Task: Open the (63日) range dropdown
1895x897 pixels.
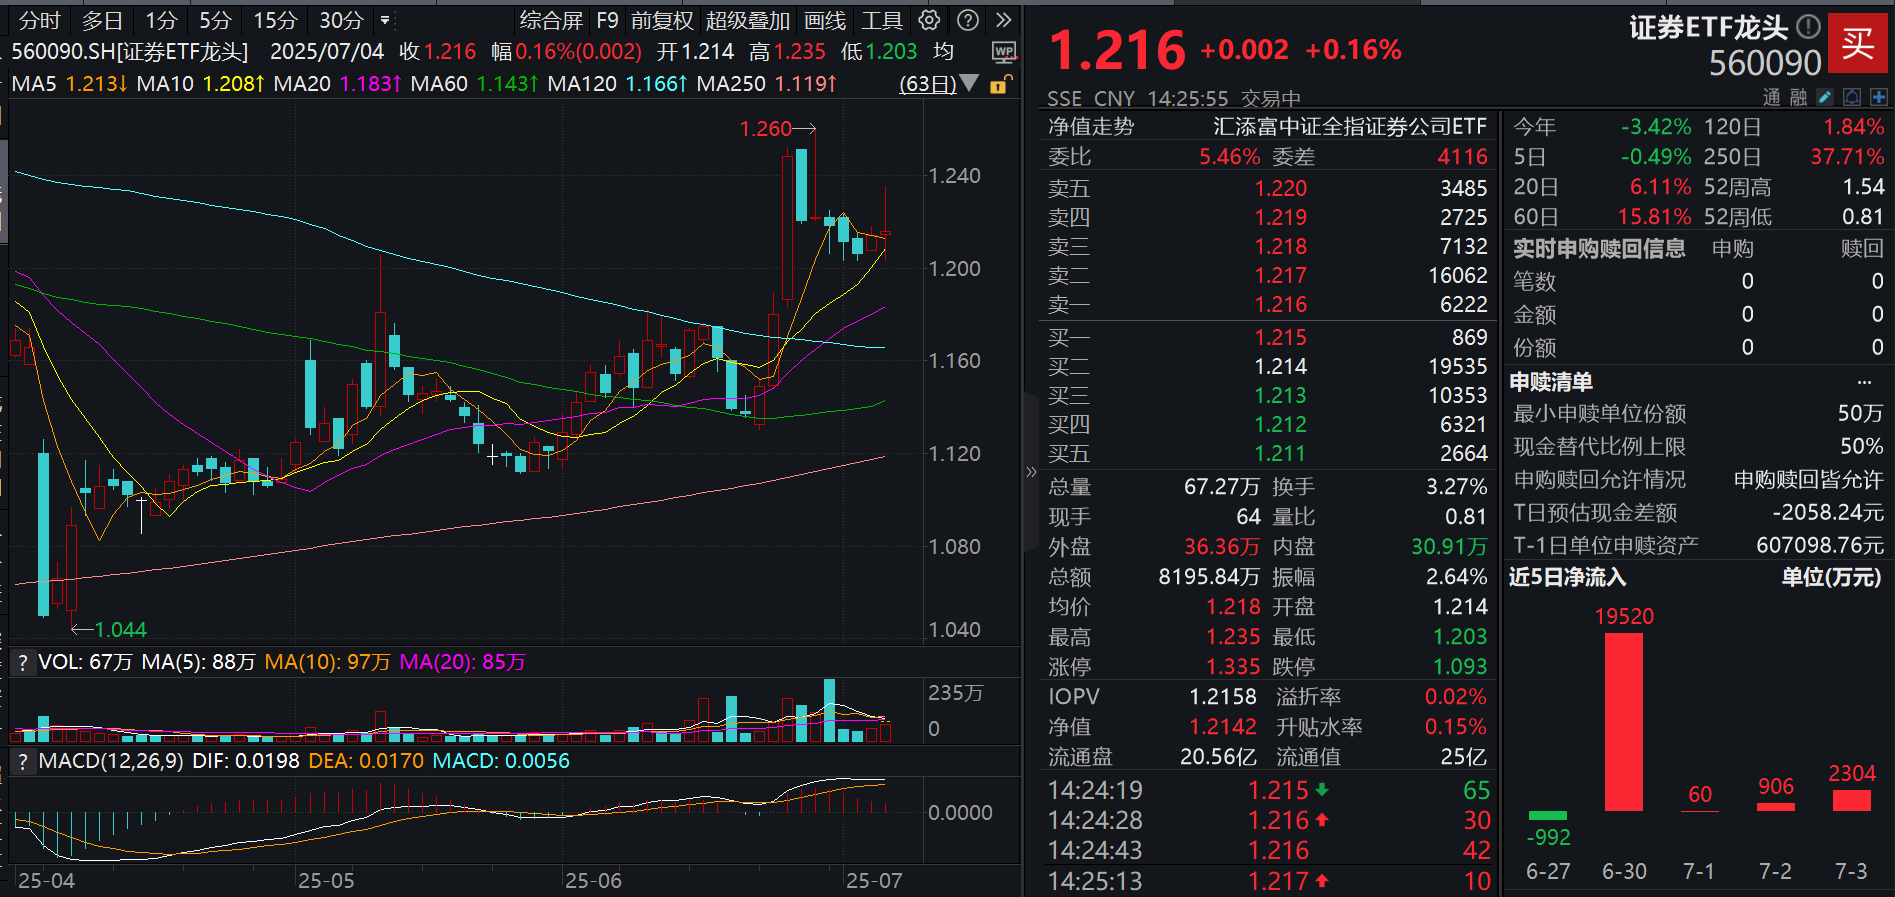Action: point(938,84)
